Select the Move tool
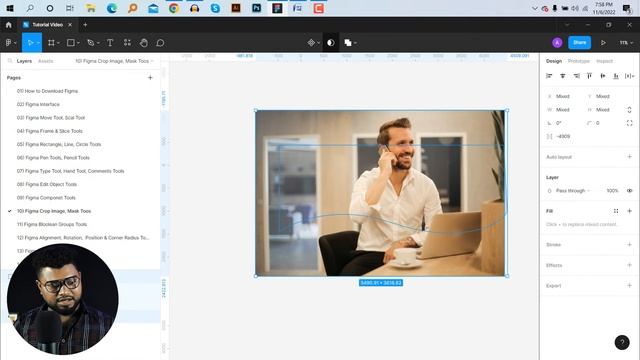The image size is (640, 360). pos(30,42)
